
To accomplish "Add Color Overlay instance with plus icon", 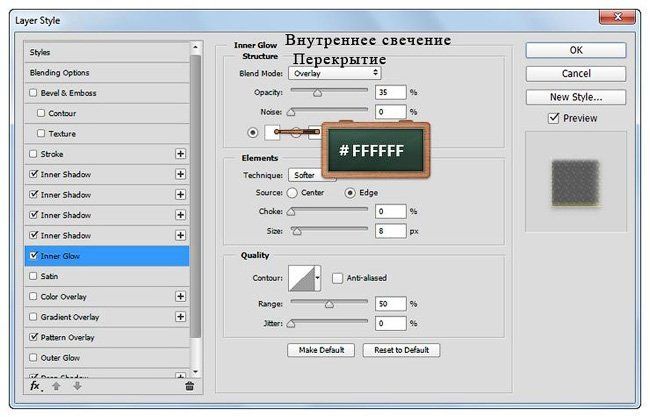I will (x=180, y=296).
